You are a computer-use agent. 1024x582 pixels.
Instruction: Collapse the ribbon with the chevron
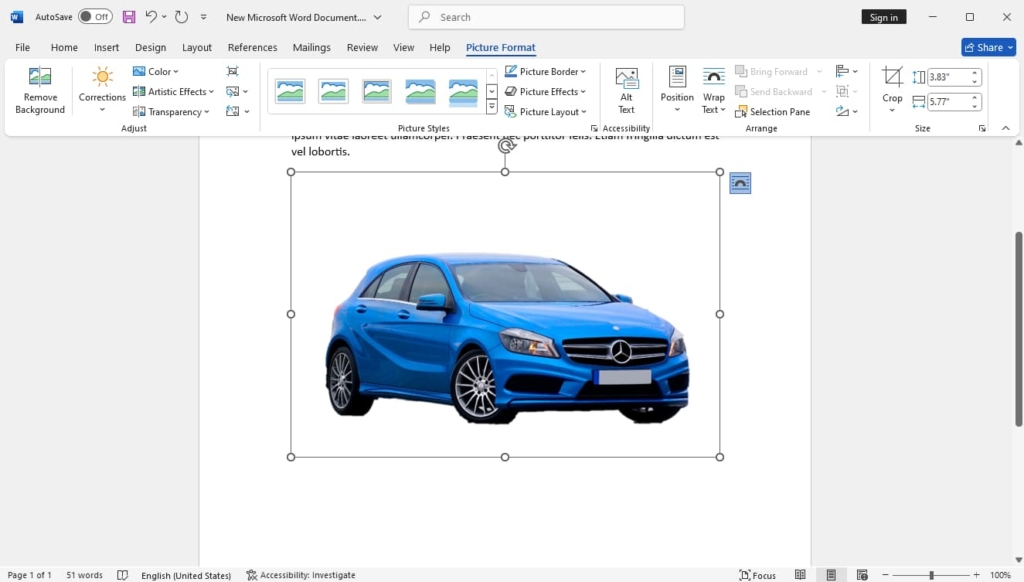tap(1006, 128)
